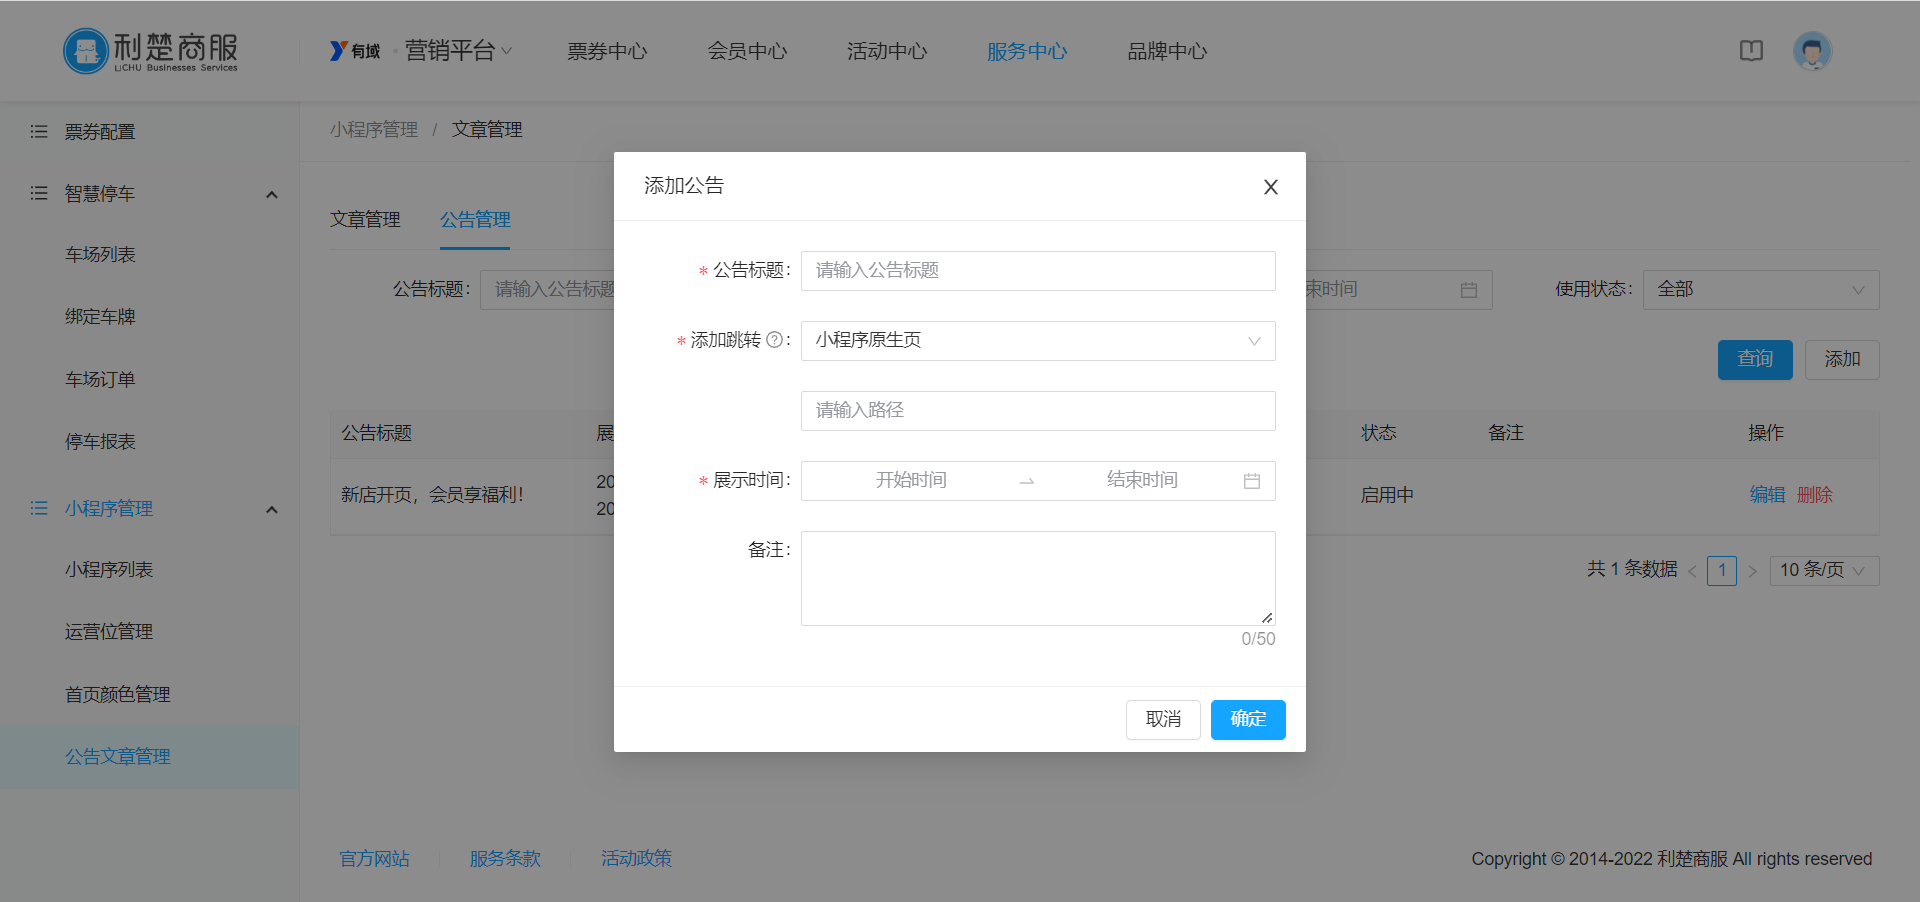The width and height of the screenshot is (1920, 902).
Task: Click the 智慧停车 menu list icon
Action: tap(39, 194)
